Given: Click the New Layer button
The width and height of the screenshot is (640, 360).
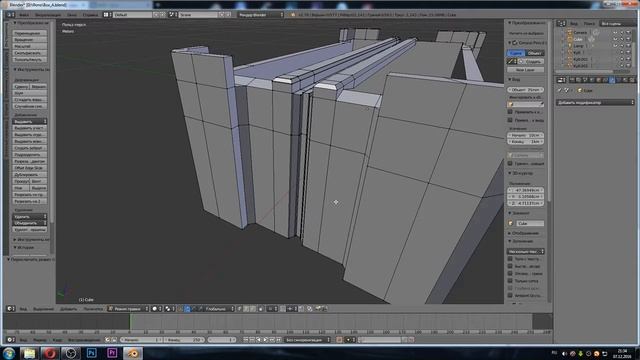Looking at the screenshot, I should pyautogui.click(x=525, y=70).
